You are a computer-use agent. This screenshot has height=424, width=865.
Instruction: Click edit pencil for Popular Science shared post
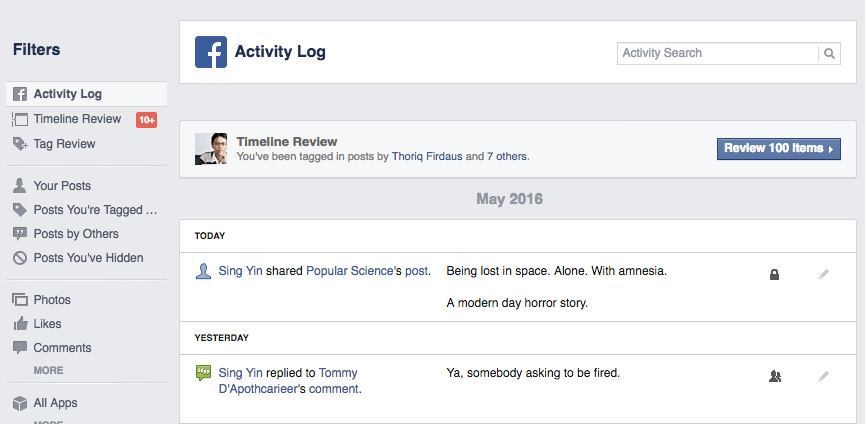(824, 274)
